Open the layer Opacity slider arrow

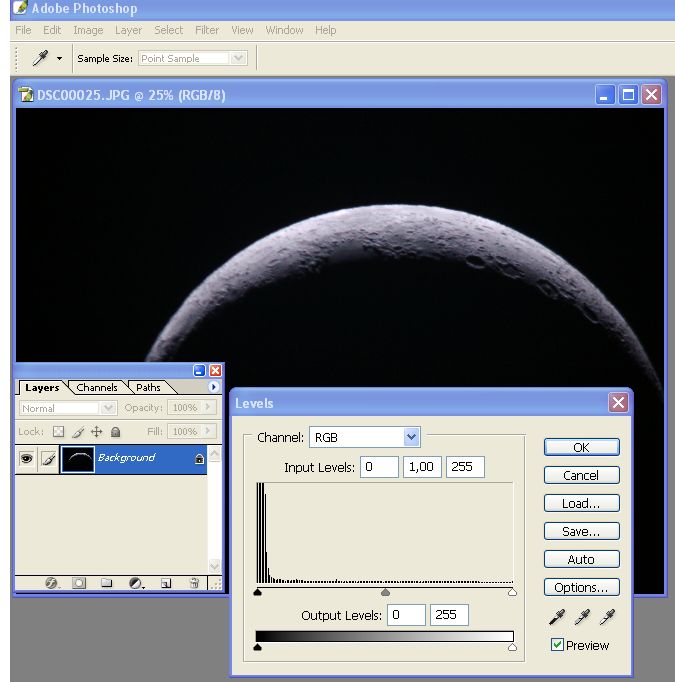click(208, 407)
